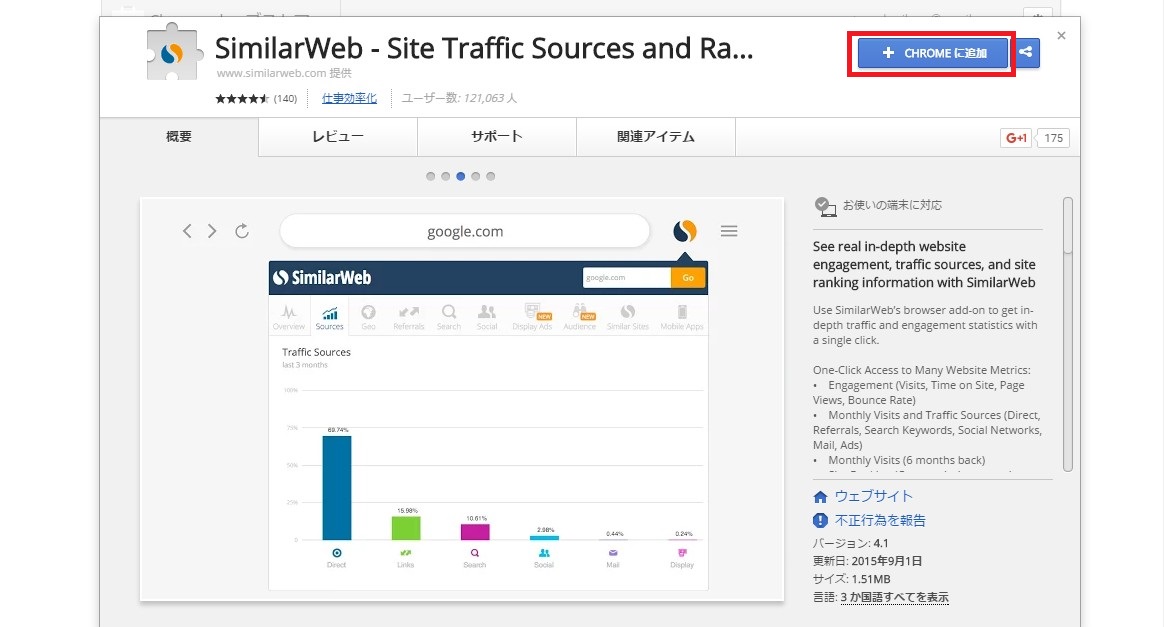Screen dimensions: 1164x627
Task: Click the home icon beside ウェブサイト
Action: tap(820, 496)
